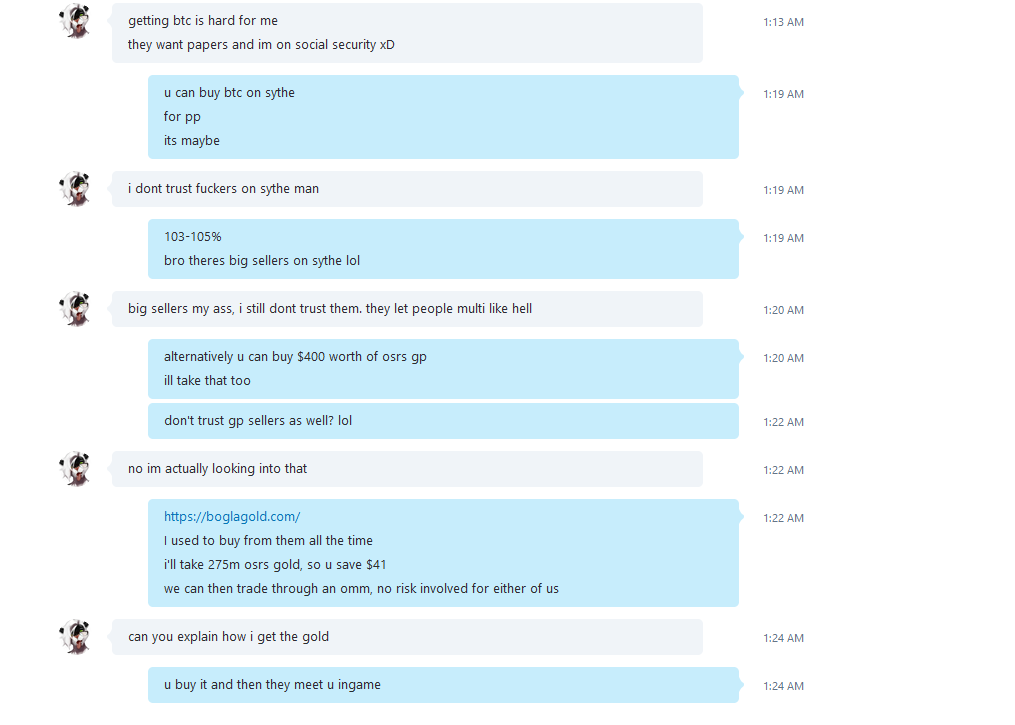The image size is (1015, 725).
Task: Click avatar beside 'getting btc is hard' message
Action: point(75,21)
